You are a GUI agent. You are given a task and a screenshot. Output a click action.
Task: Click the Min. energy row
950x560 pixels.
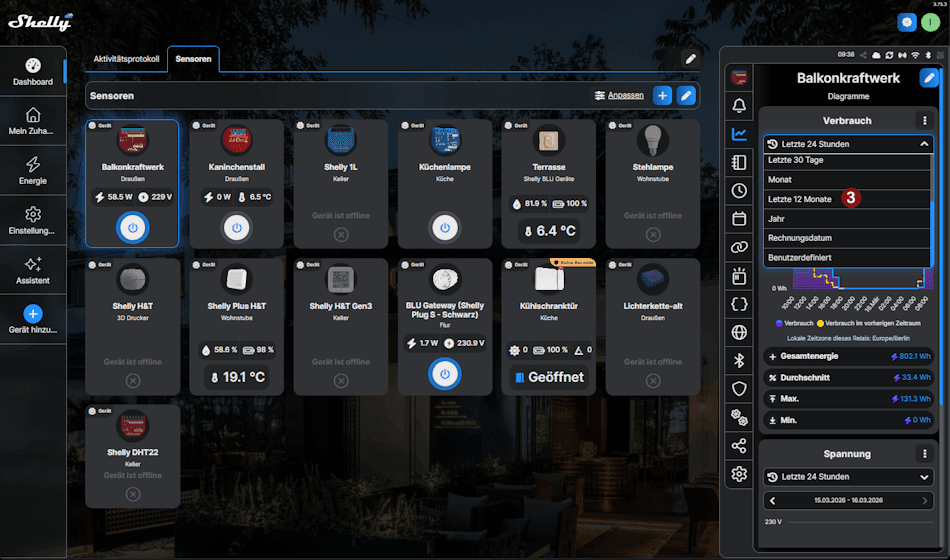point(848,420)
